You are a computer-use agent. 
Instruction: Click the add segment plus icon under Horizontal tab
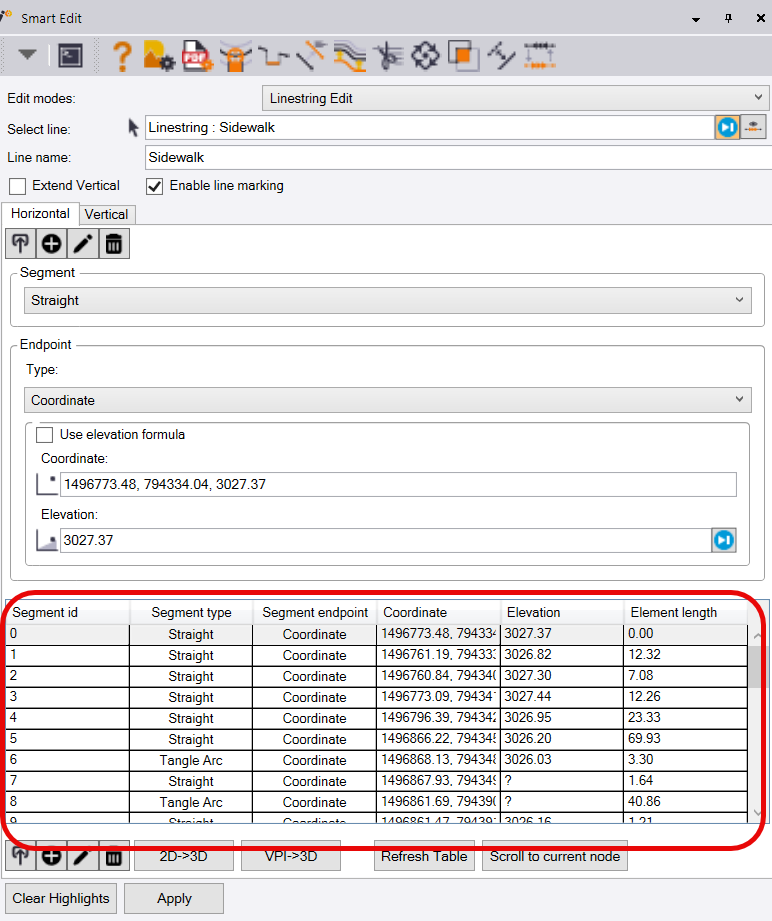pyautogui.click(x=51, y=243)
